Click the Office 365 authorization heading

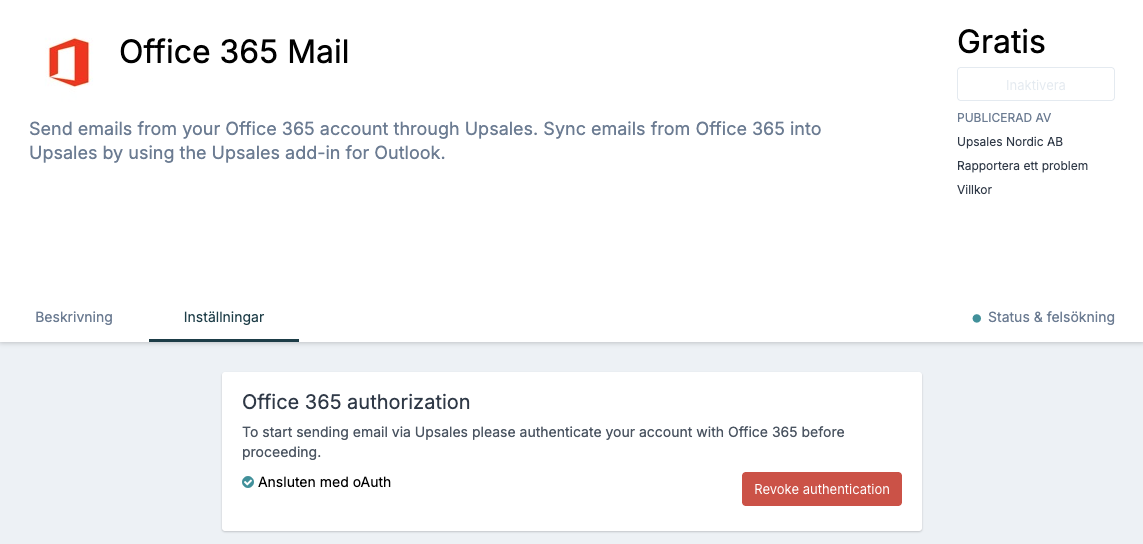tap(356, 402)
